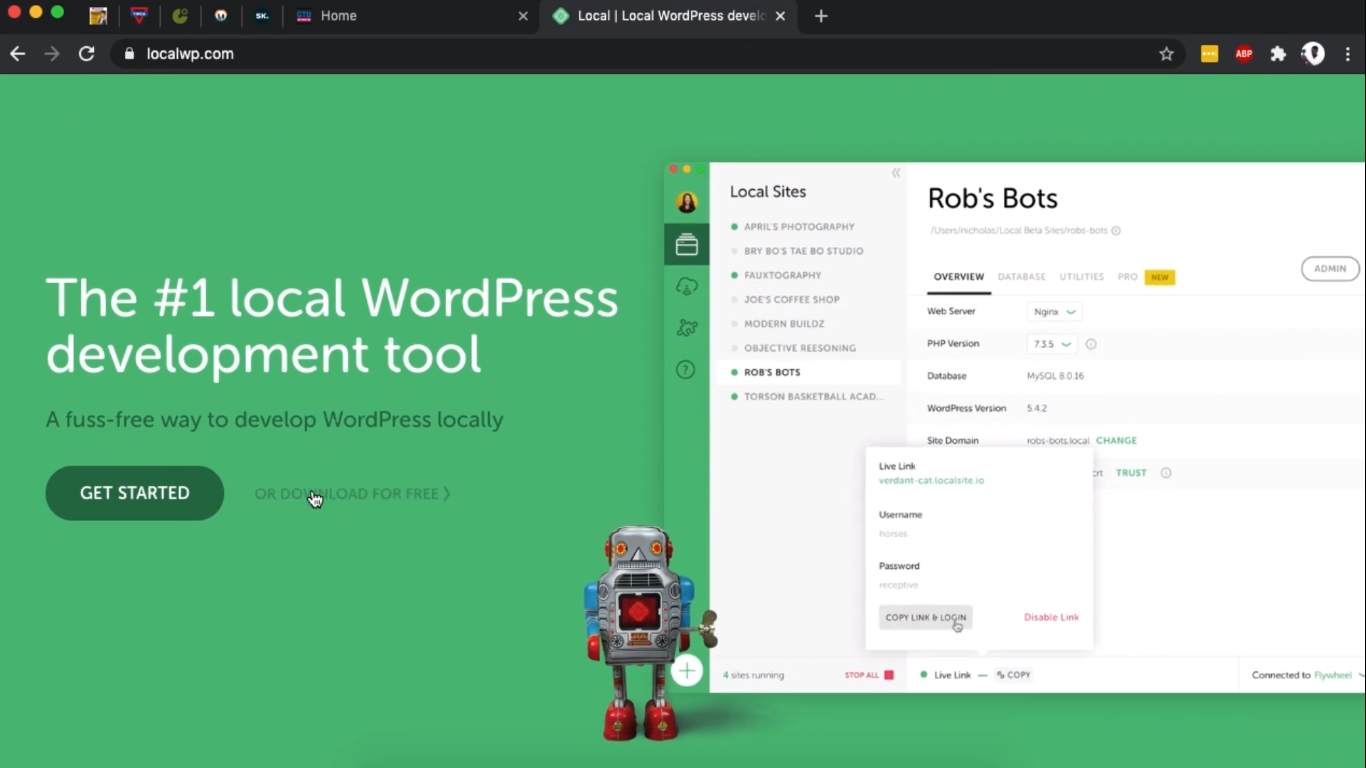Open the Flywheel connection link
The height and width of the screenshot is (768, 1366).
1333,675
